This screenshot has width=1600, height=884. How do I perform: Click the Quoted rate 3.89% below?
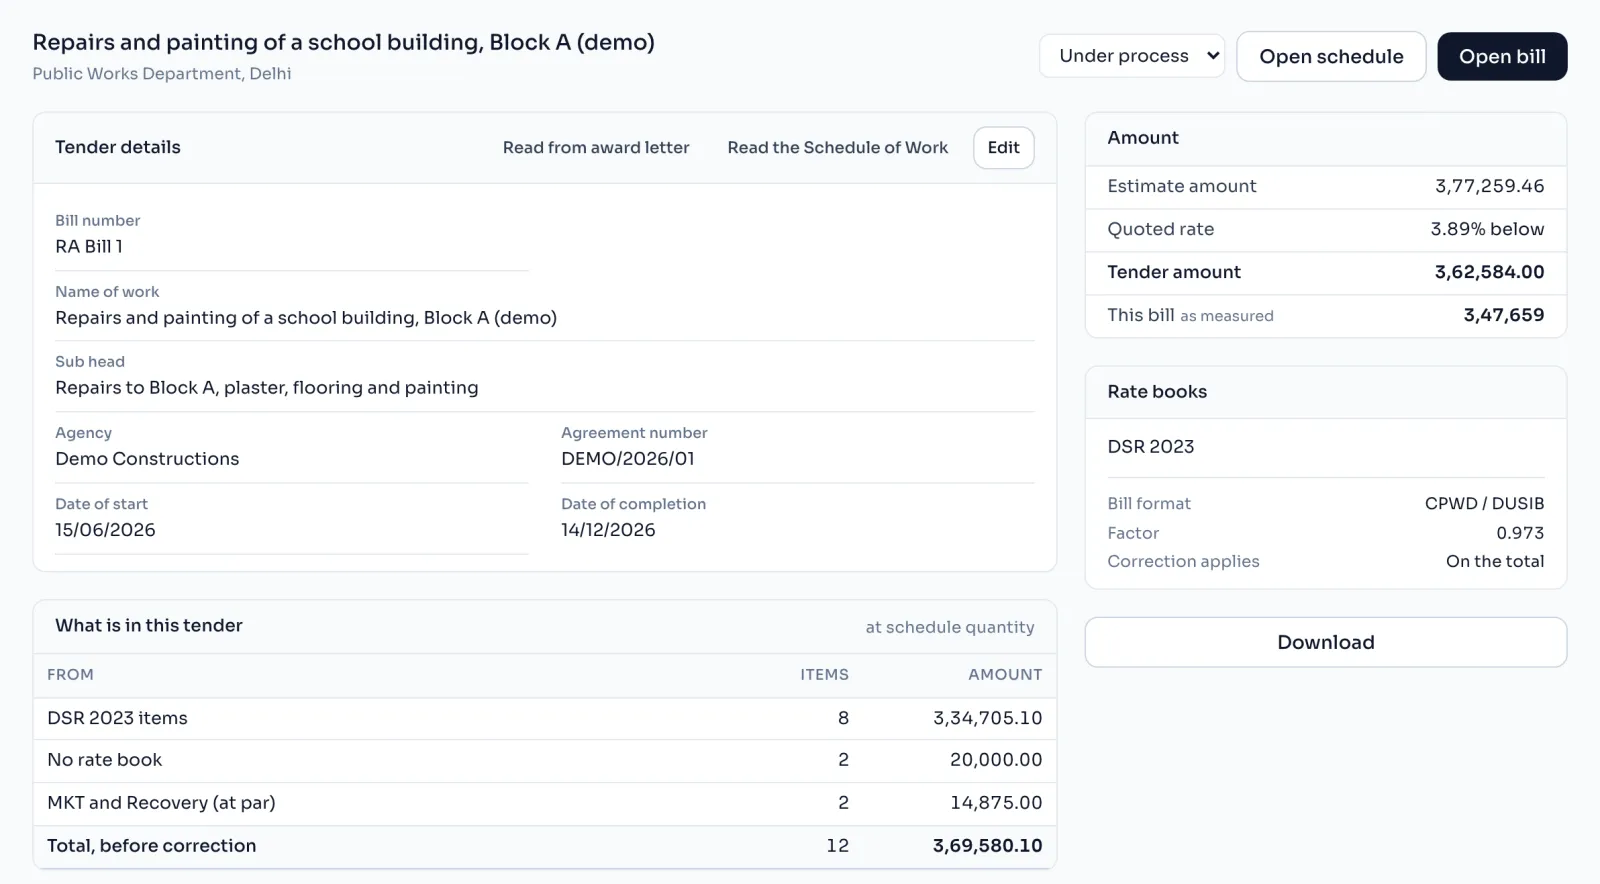pos(1487,229)
